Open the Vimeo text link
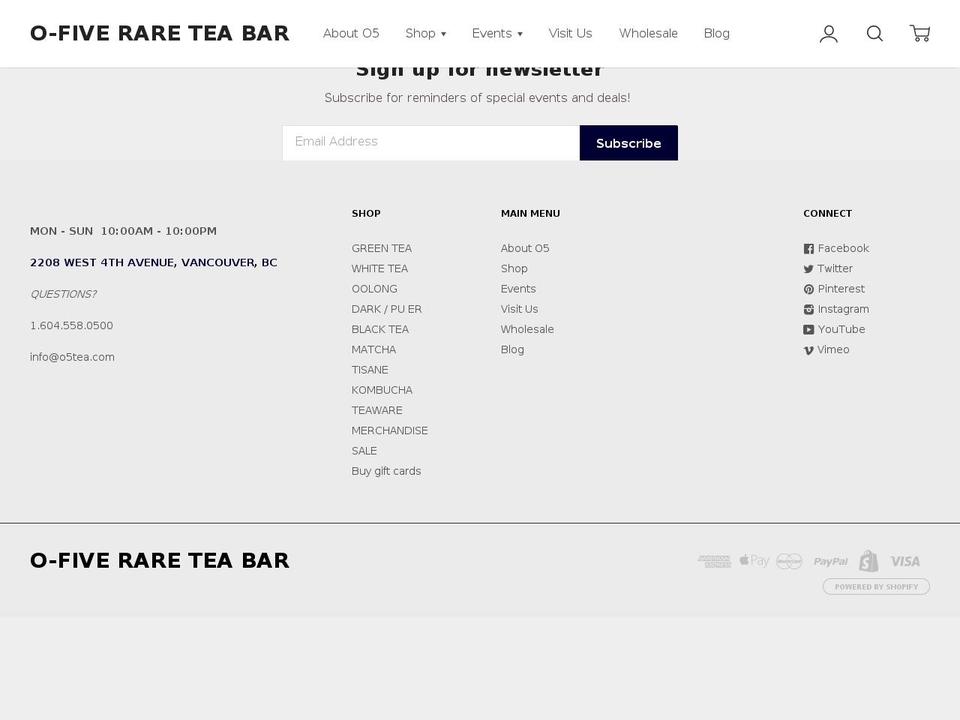 click(833, 350)
